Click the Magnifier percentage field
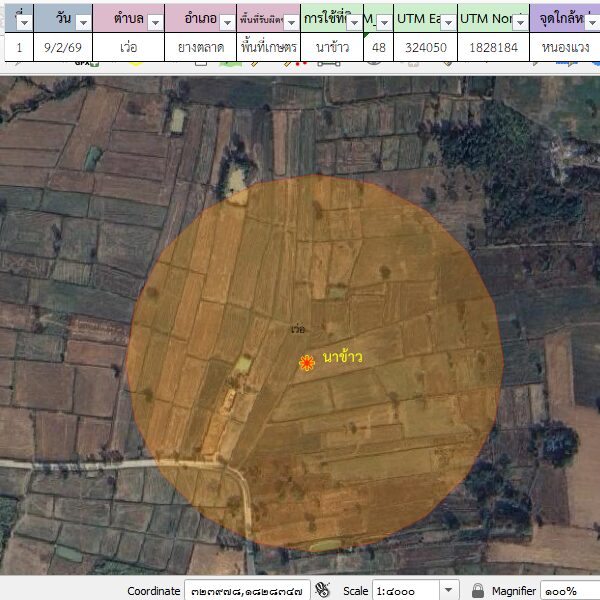The height and width of the screenshot is (600, 600). coord(569,591)
